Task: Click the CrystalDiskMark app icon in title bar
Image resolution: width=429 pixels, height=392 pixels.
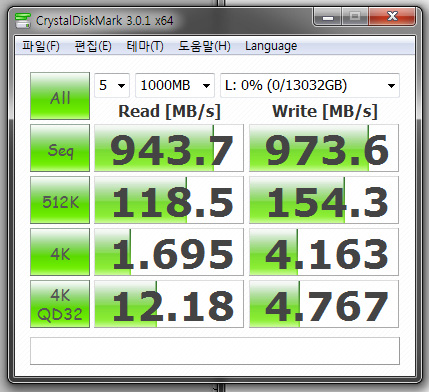Action: (x=23, y=20)
